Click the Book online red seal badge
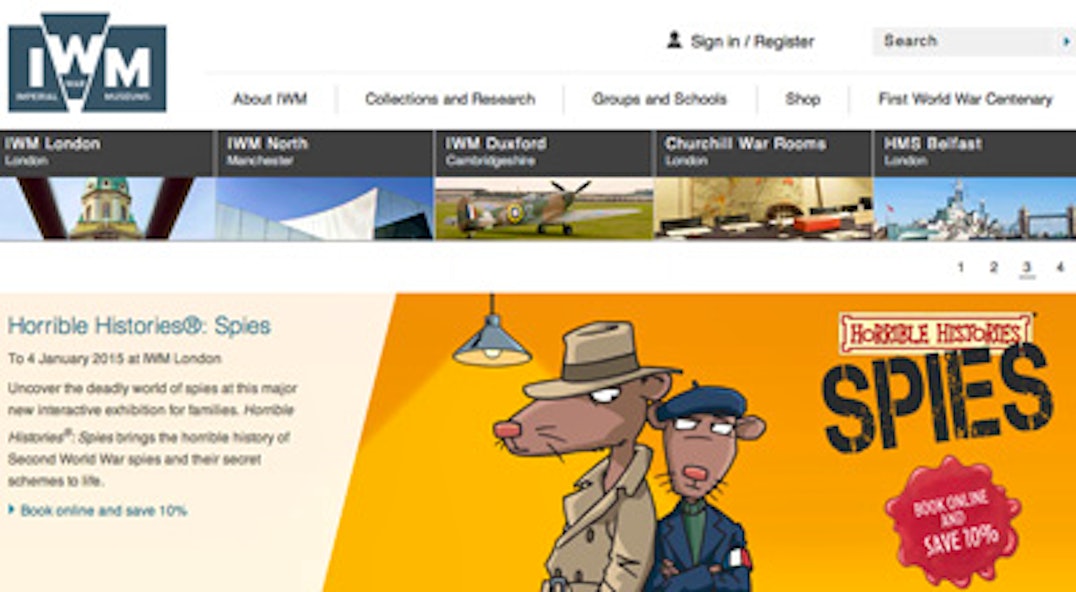Image resolution: width=1076 pixels, height=592 pixels. click(953, 522)
